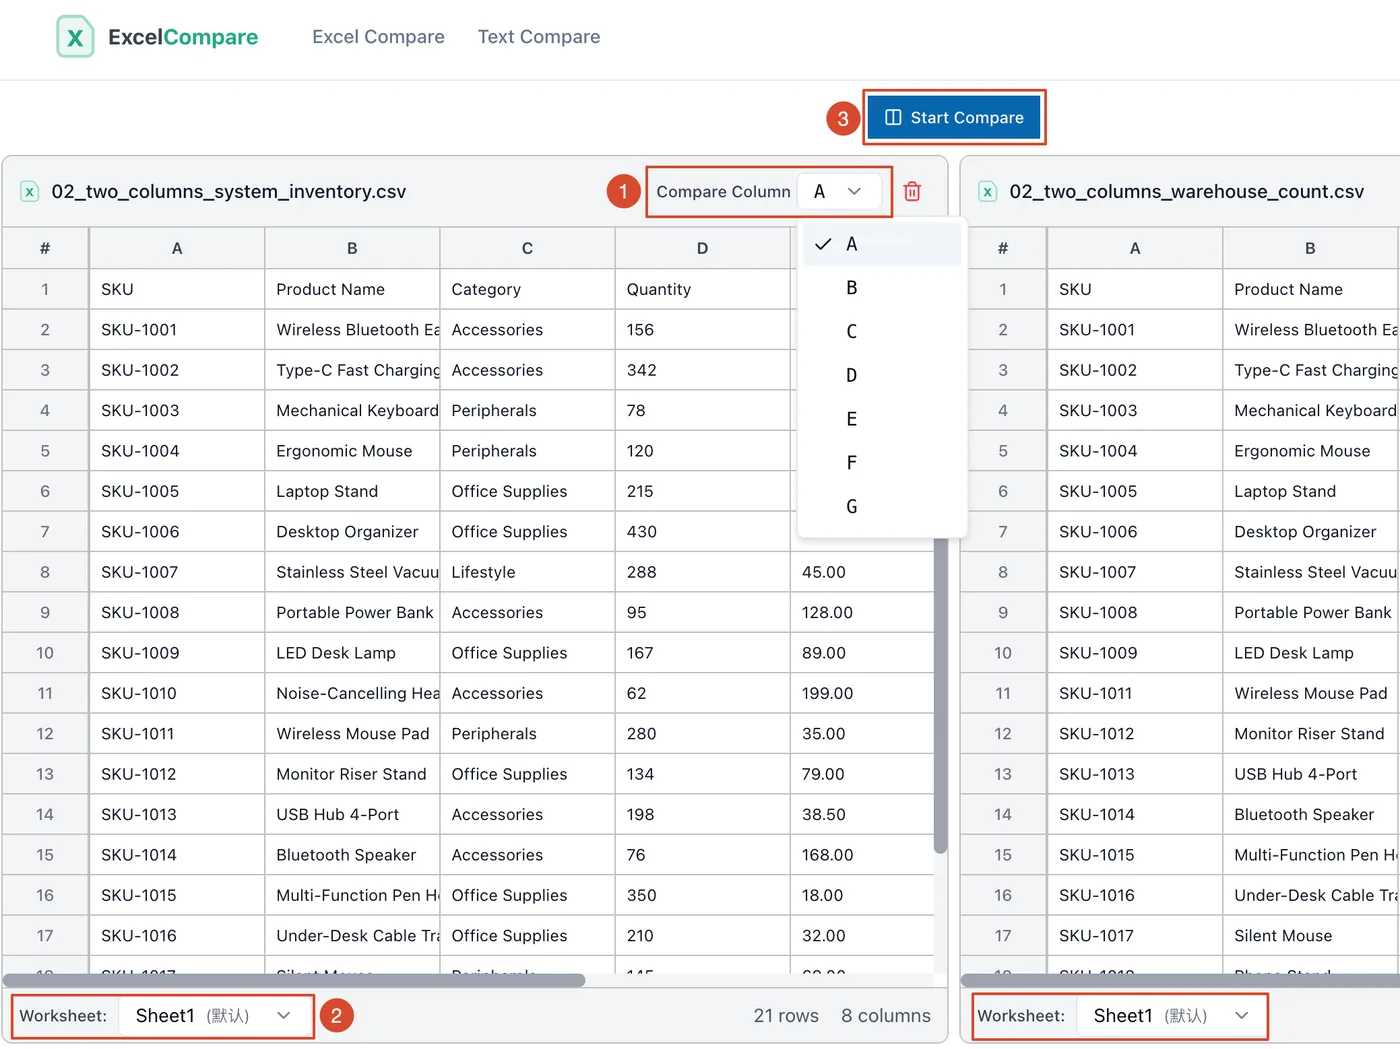
Task: Select column A header in right table
Action: click(1135, 248)
